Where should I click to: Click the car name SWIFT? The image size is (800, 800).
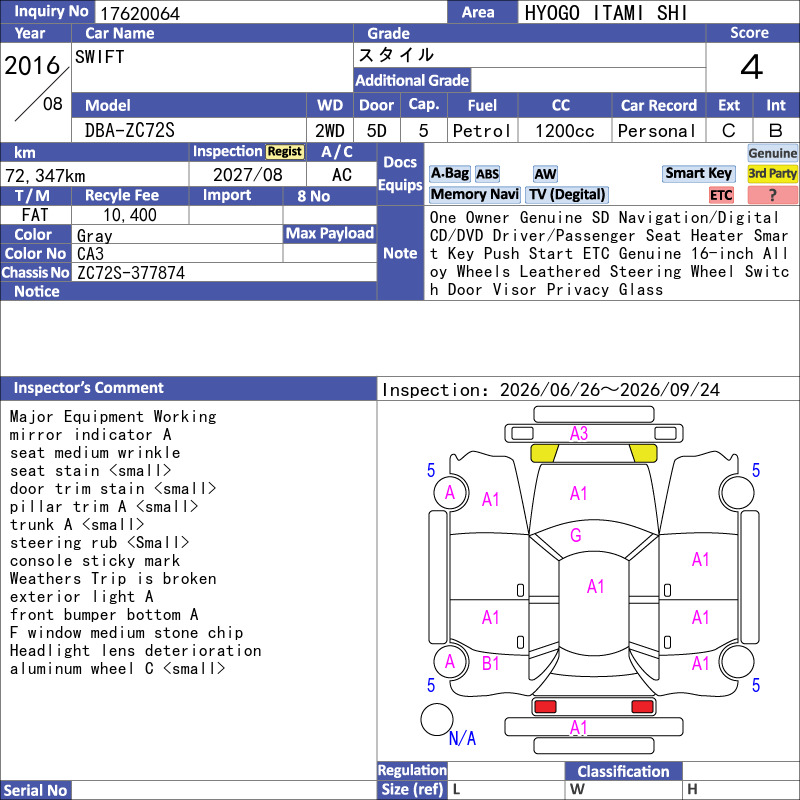click(99, 57)
